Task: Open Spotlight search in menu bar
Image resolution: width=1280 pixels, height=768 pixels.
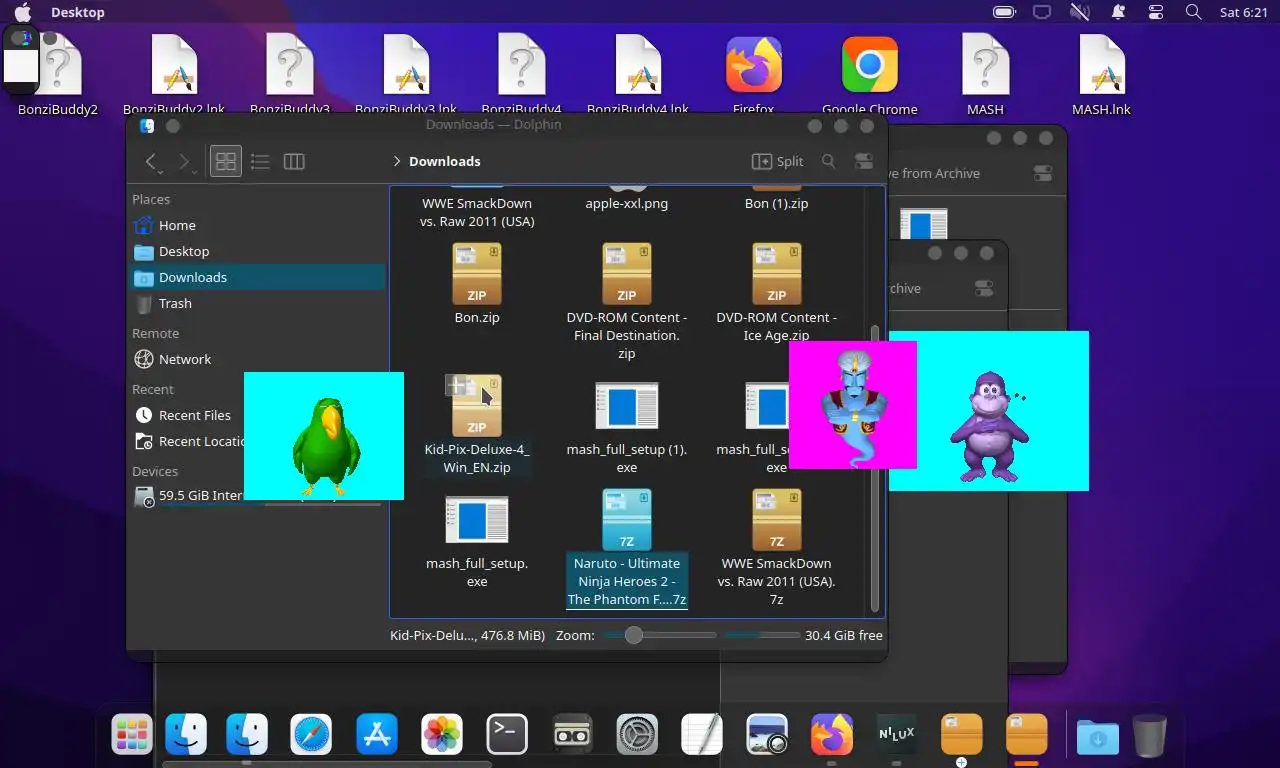Action: coord(1193,12)
